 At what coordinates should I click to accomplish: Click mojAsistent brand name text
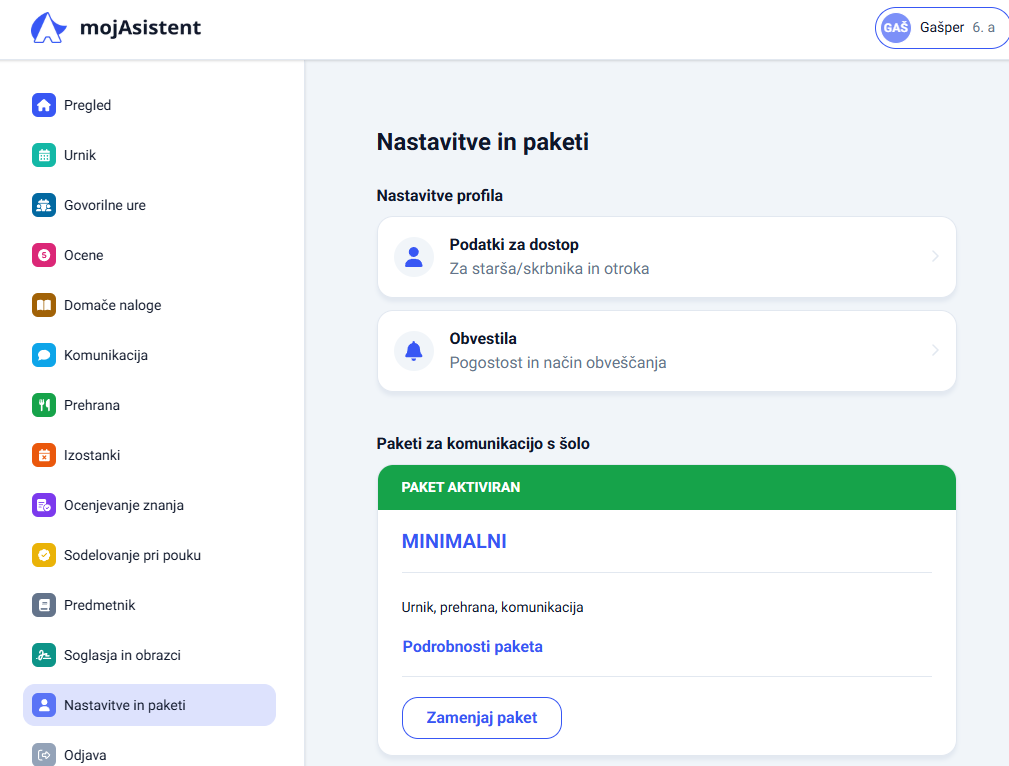[x=140, y=28]
